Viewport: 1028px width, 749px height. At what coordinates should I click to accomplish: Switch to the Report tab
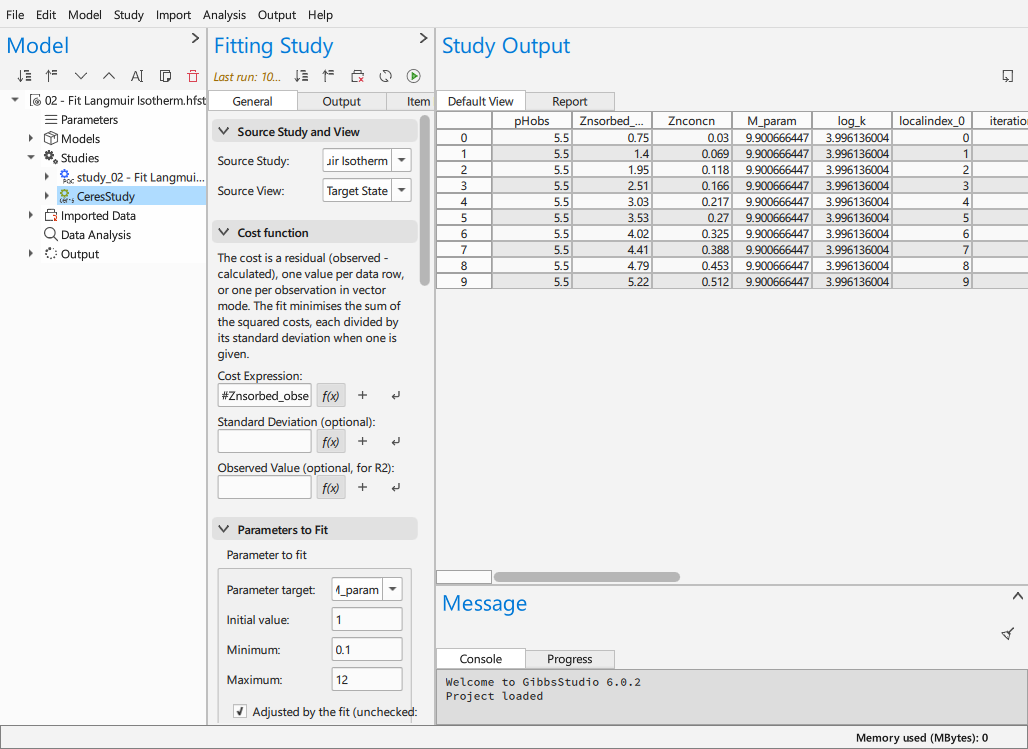[570, 101]
